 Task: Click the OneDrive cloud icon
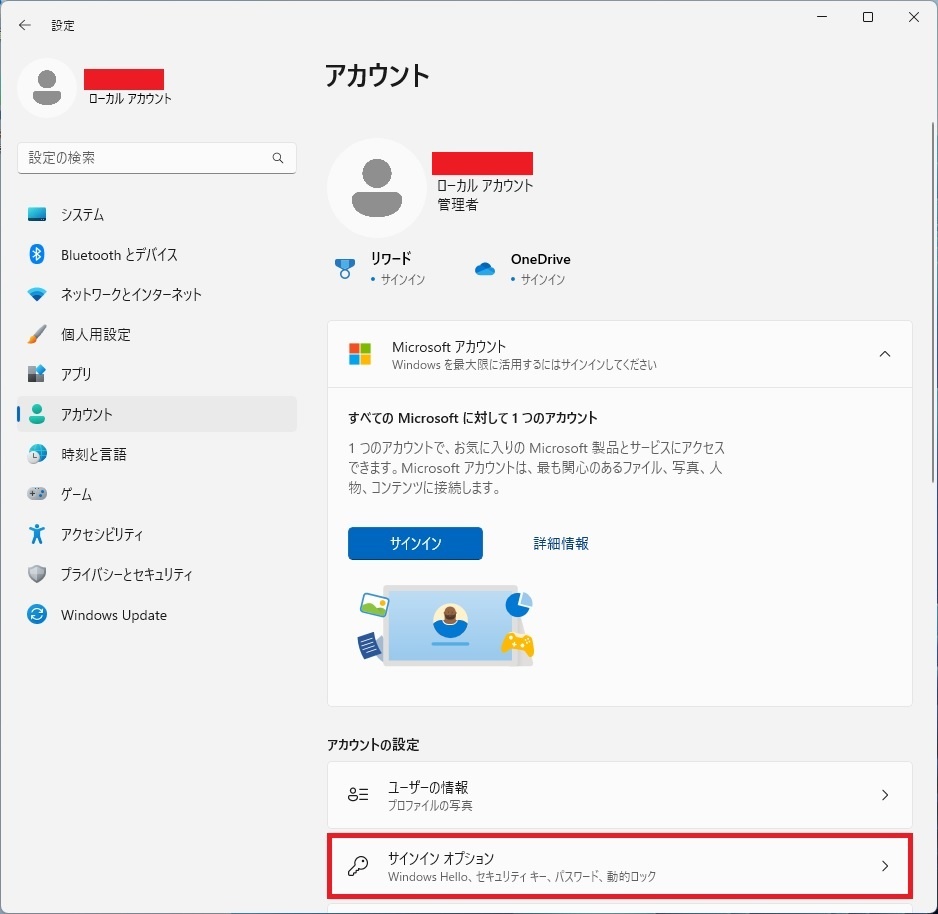pos(485,269)
